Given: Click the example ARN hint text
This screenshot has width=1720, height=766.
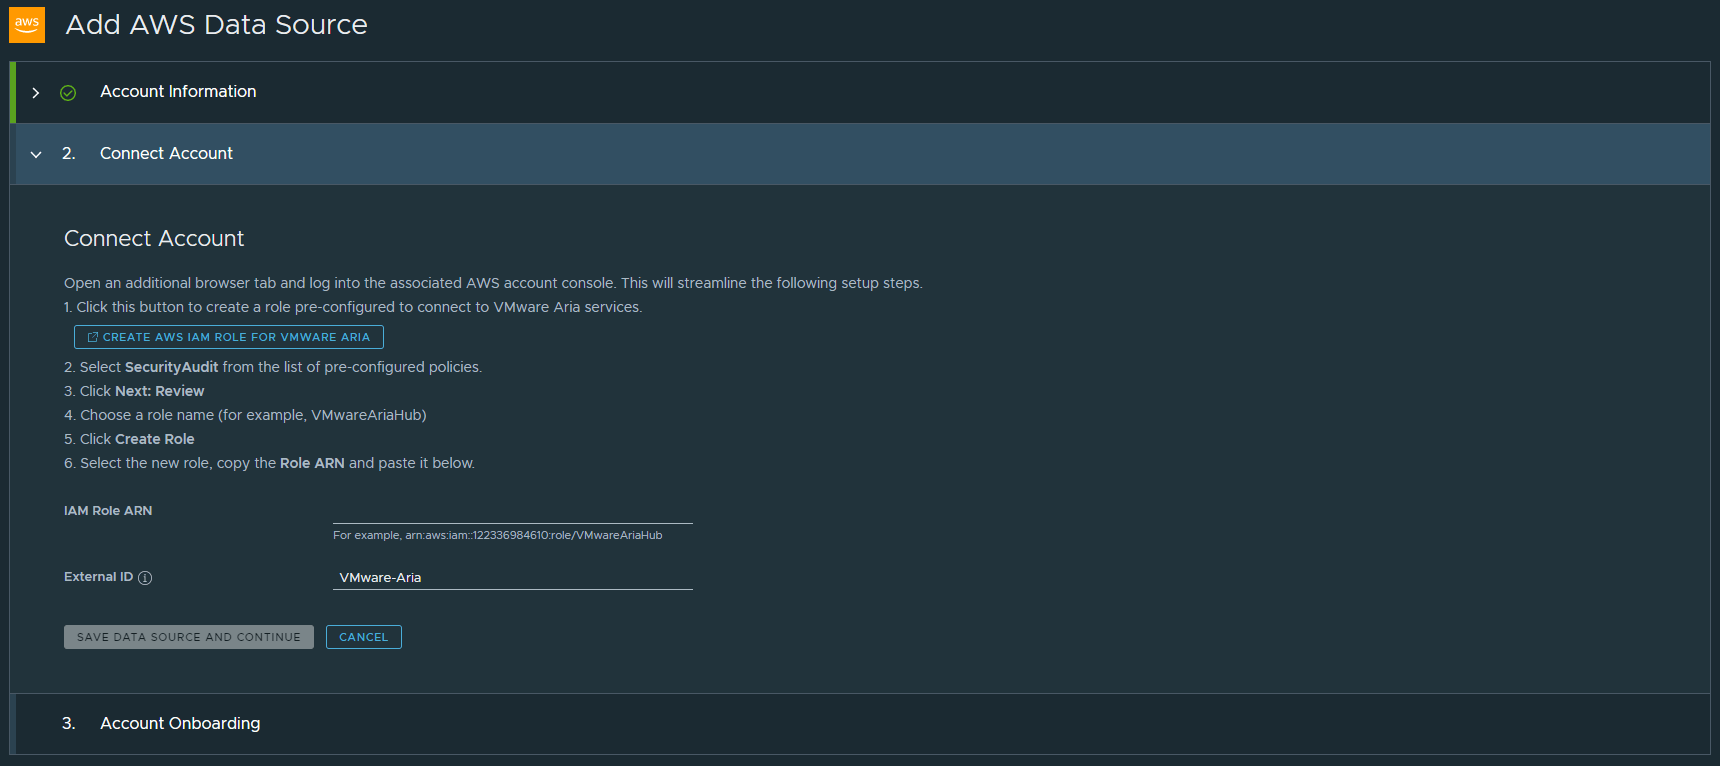Looking at the screenshot, I should [498, 535].
